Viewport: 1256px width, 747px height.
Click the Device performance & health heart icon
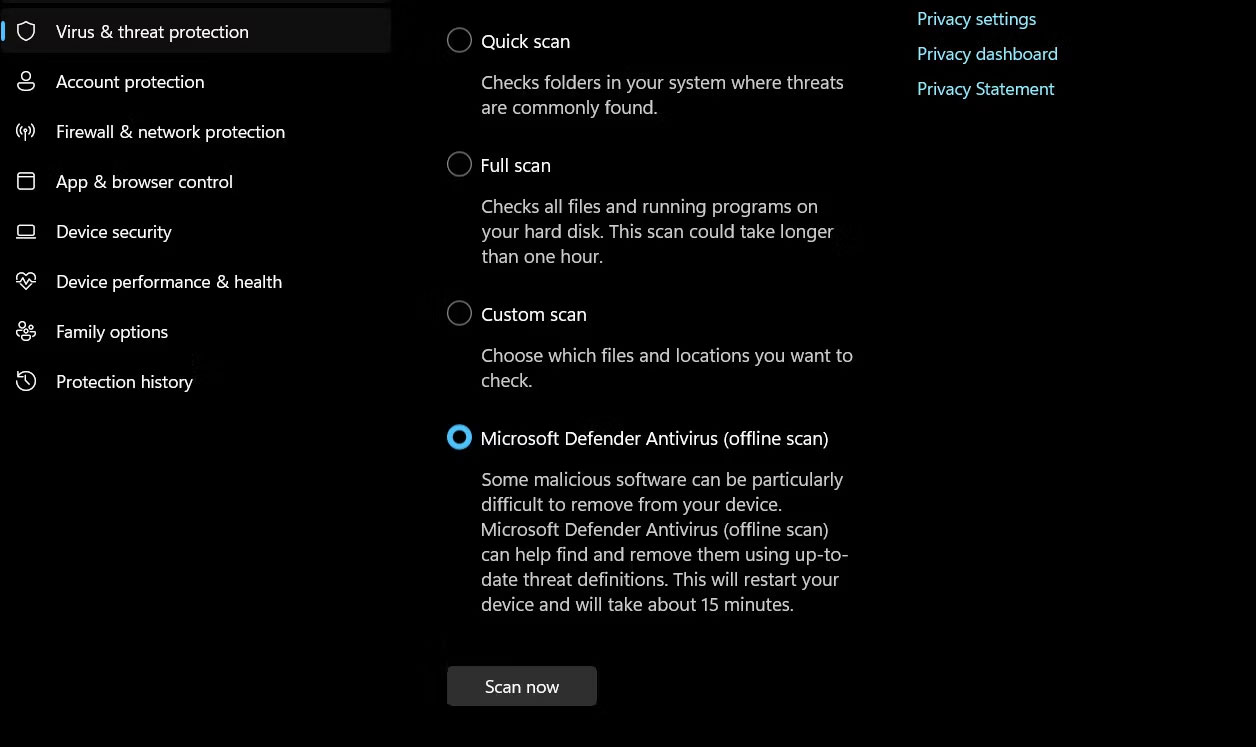click(x=26, y=281)
